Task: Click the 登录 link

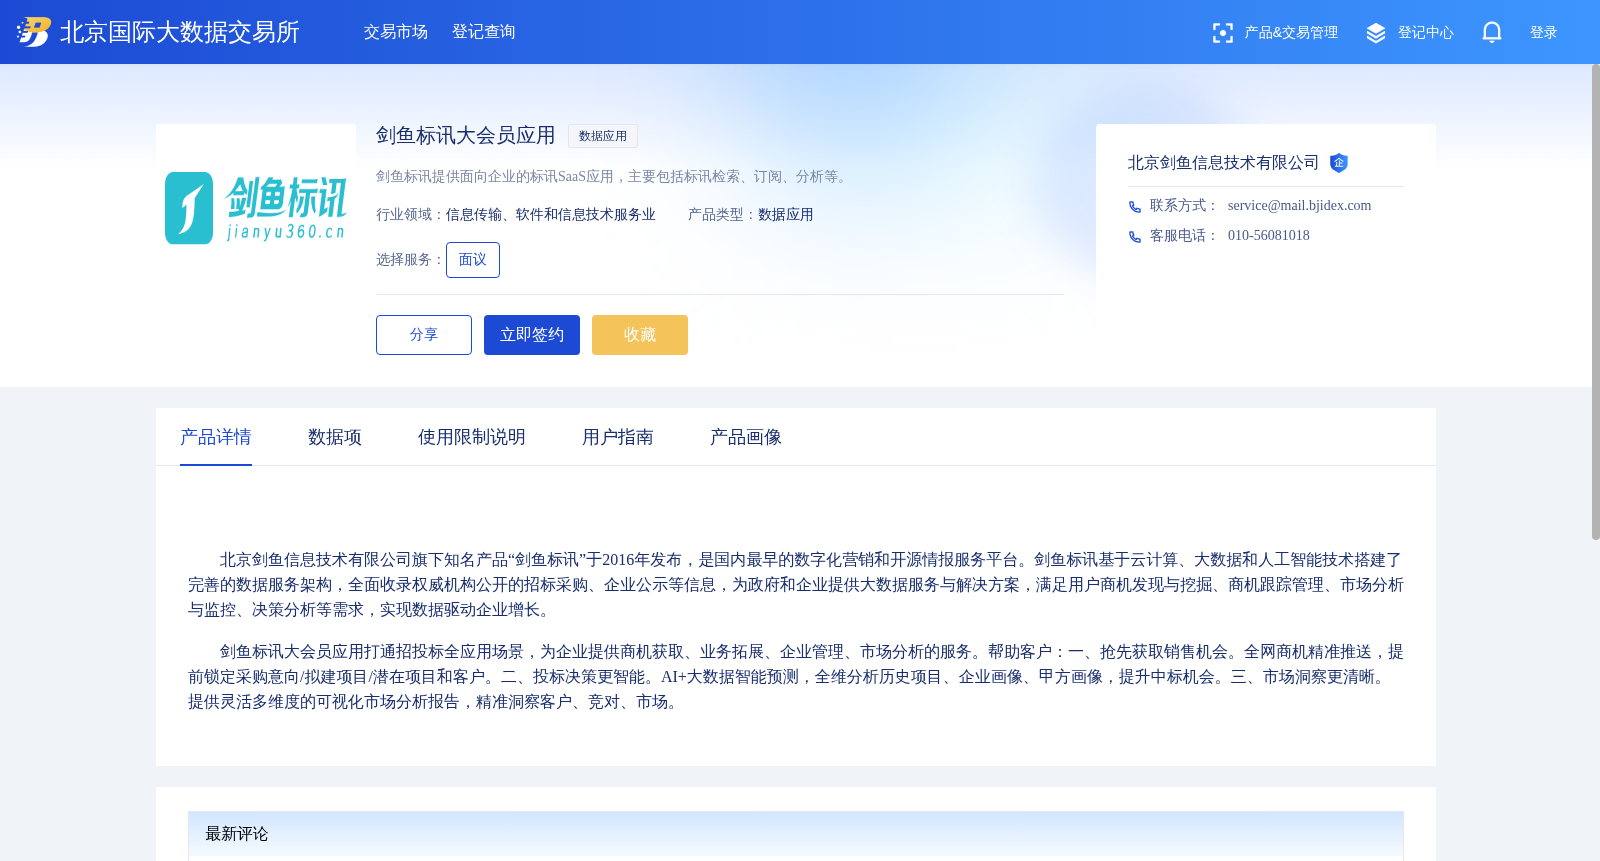Action: point(1544,33)
